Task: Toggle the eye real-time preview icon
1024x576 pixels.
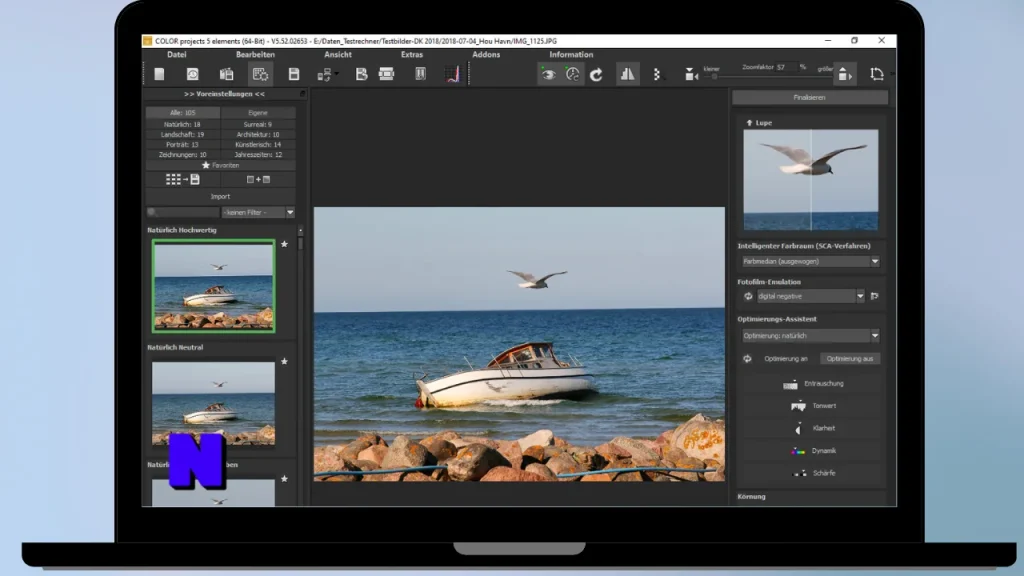Action: pyautogui.click(x=549, y=74)
